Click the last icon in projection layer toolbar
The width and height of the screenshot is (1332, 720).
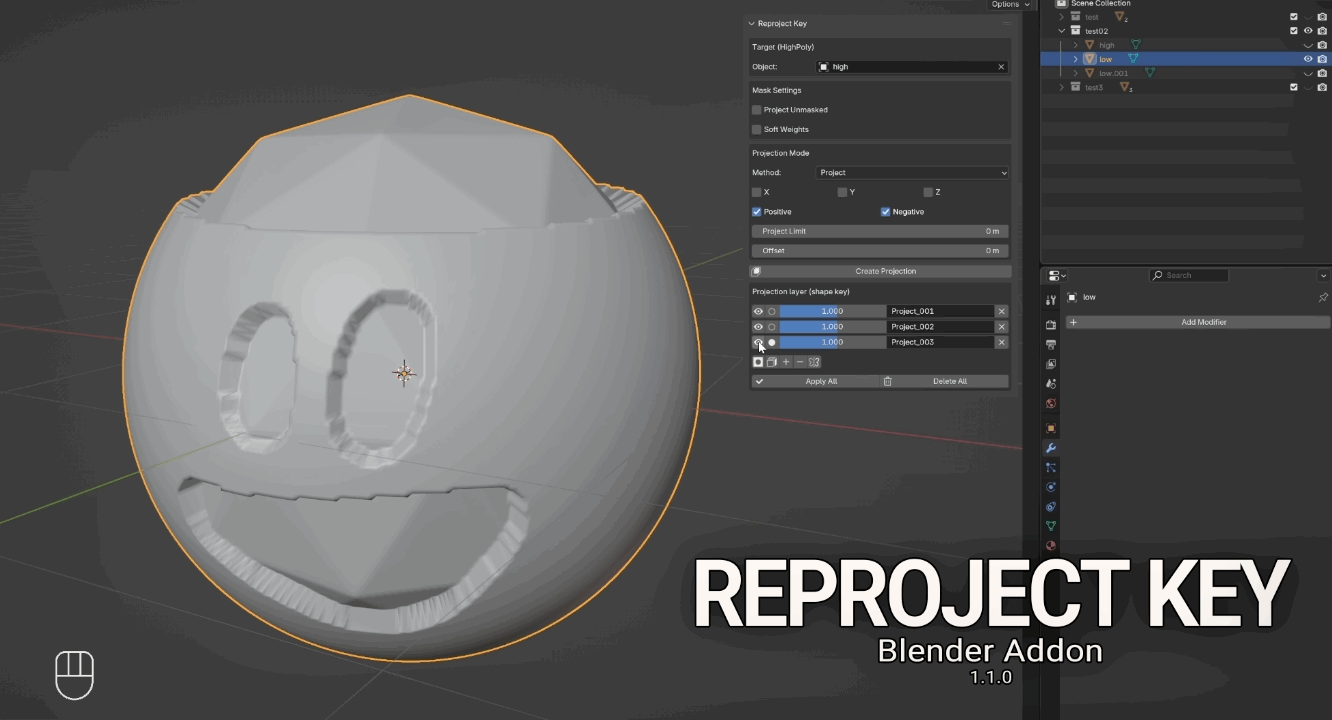pyautogui.click(x=814, y=362)
